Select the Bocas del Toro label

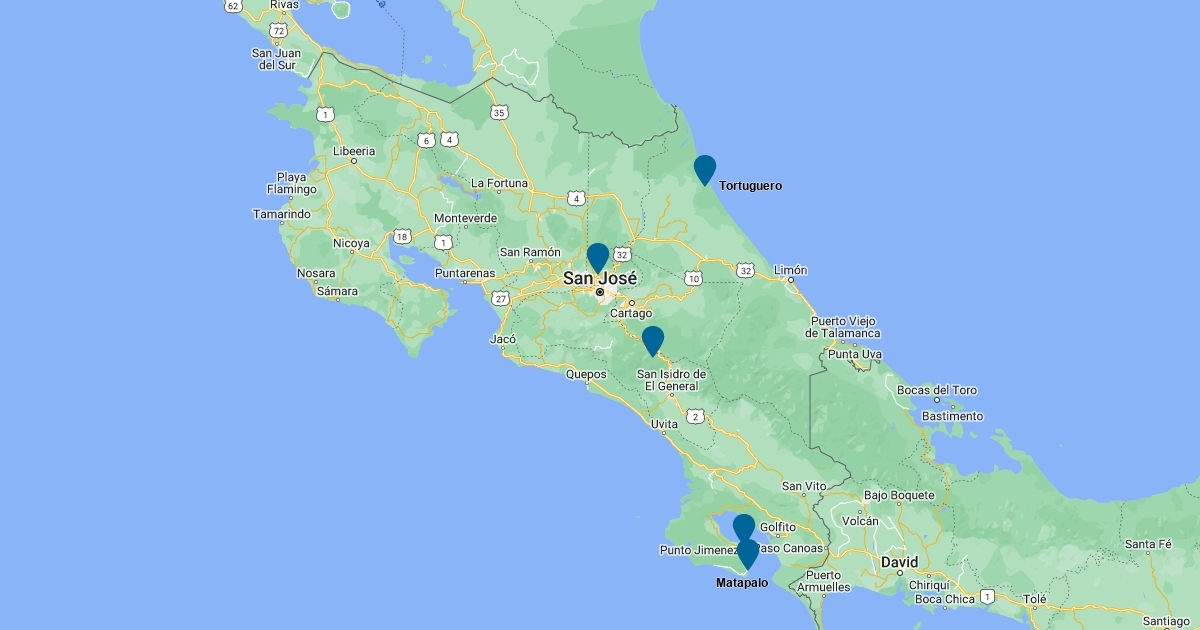937,390
